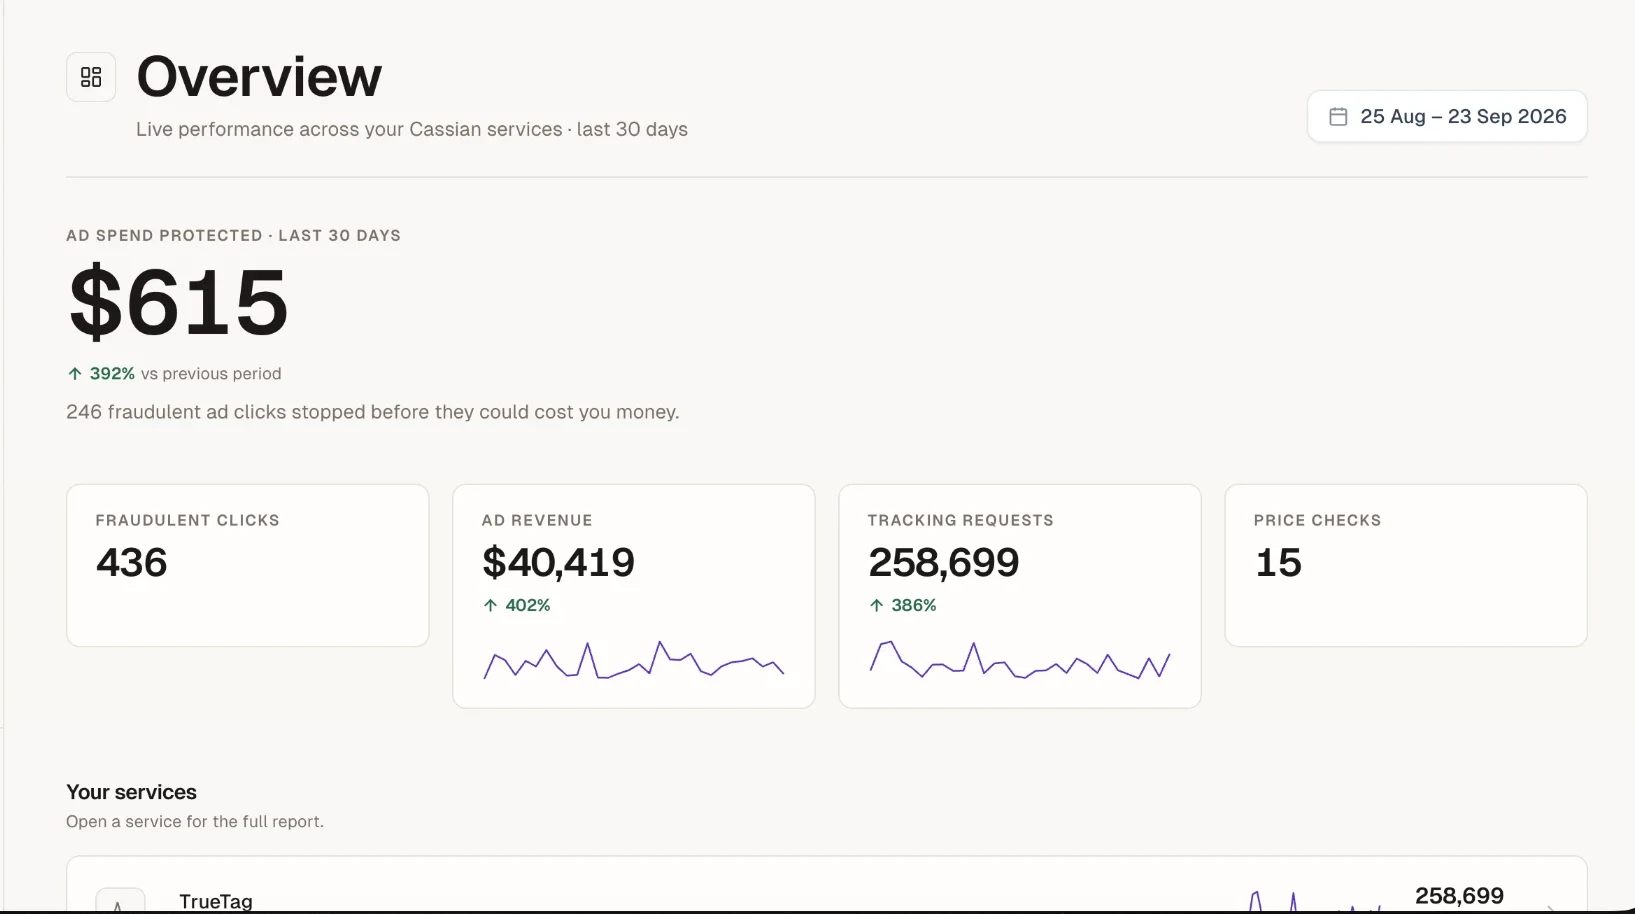Image resolution: width=1635 pixels, height=914 pixels.
Task: Click the 15 price checks value
Action: [1278, 563]
